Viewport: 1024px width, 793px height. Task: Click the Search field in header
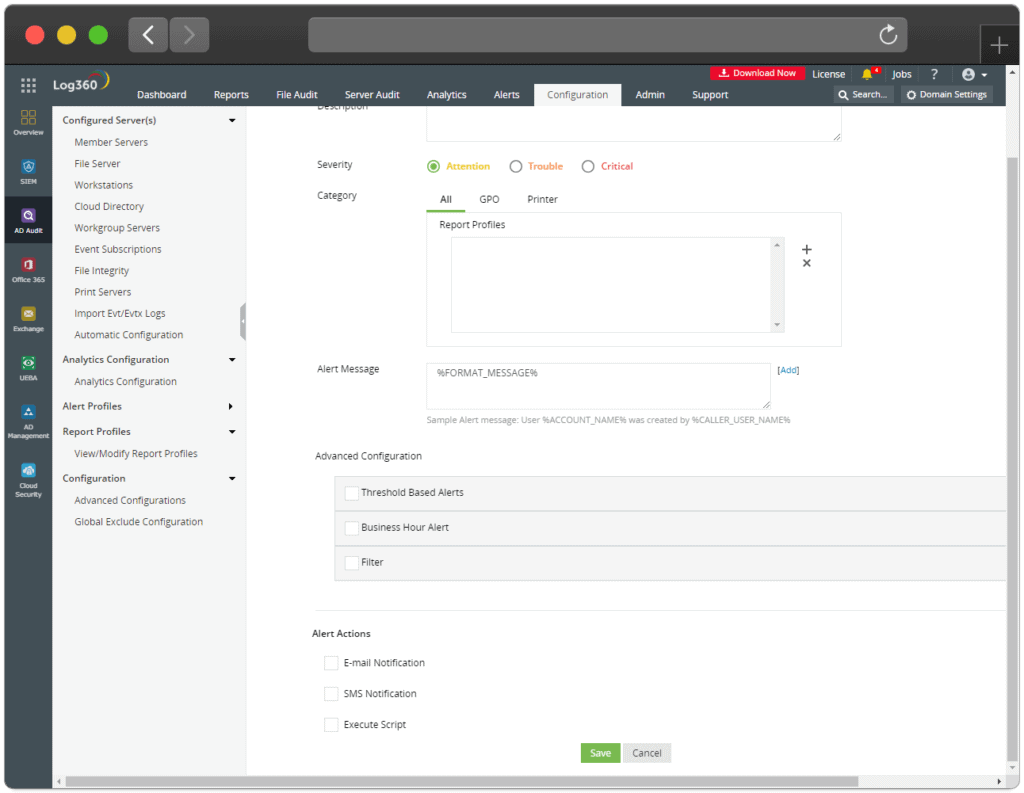coord(863,95)
